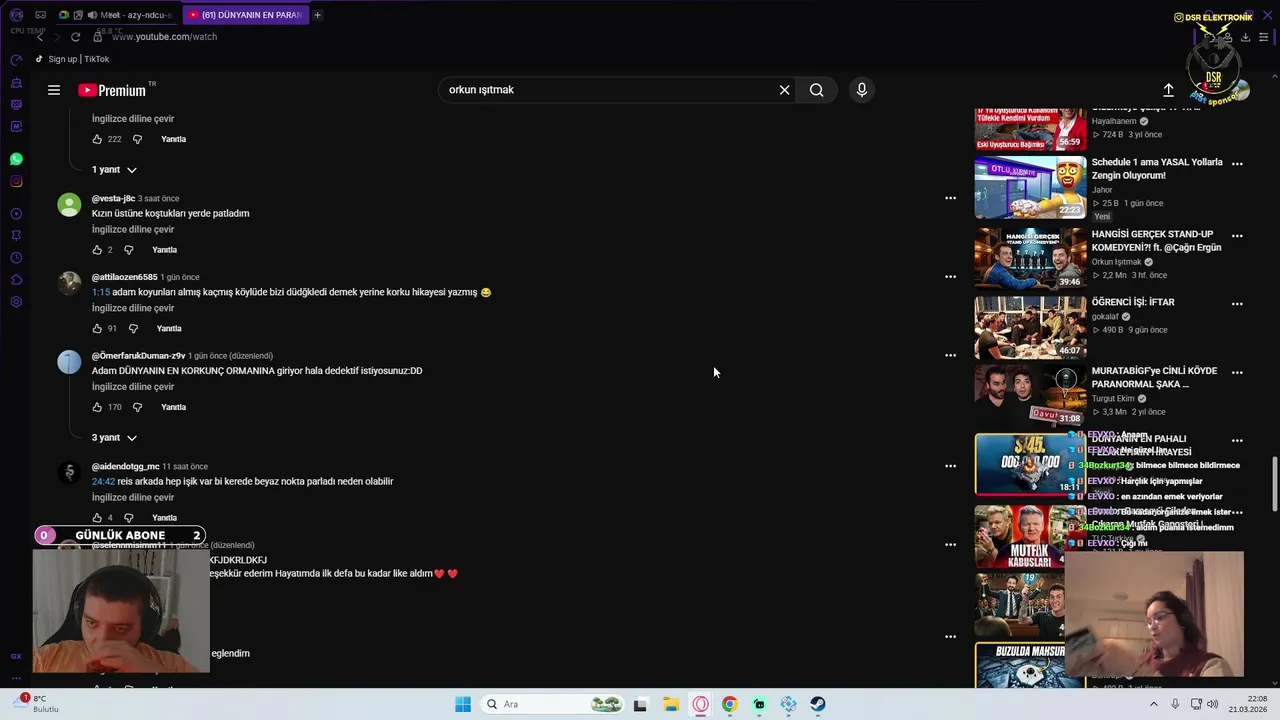
Task: Dislike the comment by @aidendotgg_mc
Action: pyautogui.click(x=128, y=518)
